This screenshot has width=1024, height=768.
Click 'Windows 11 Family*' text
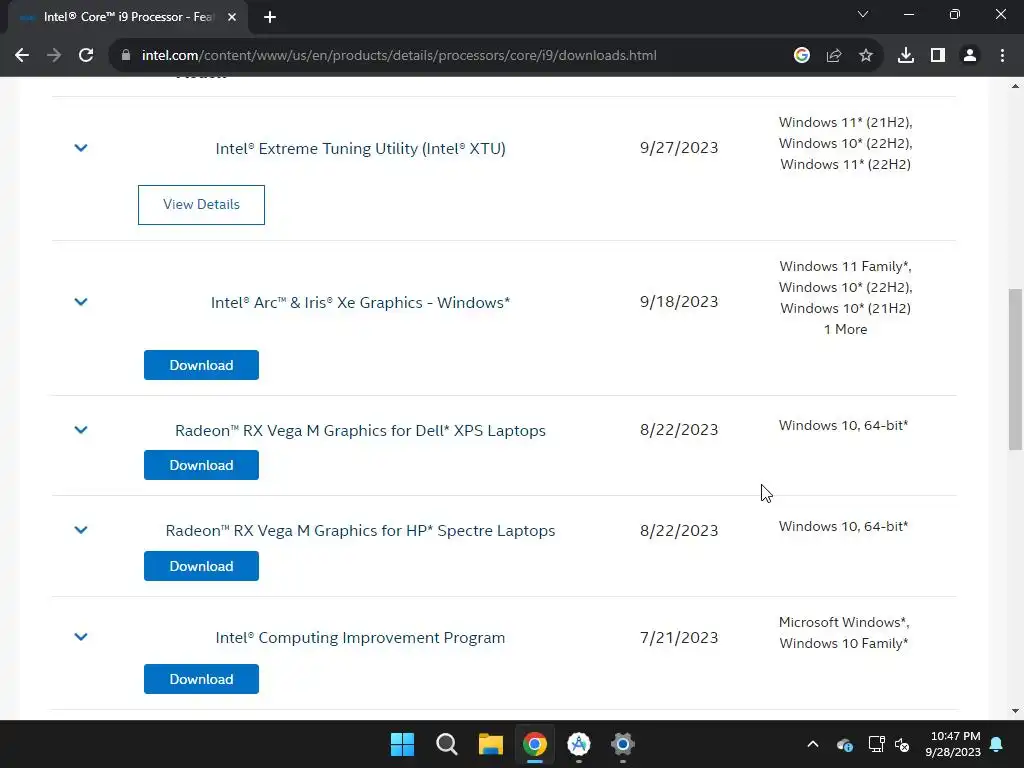point(845,266)
